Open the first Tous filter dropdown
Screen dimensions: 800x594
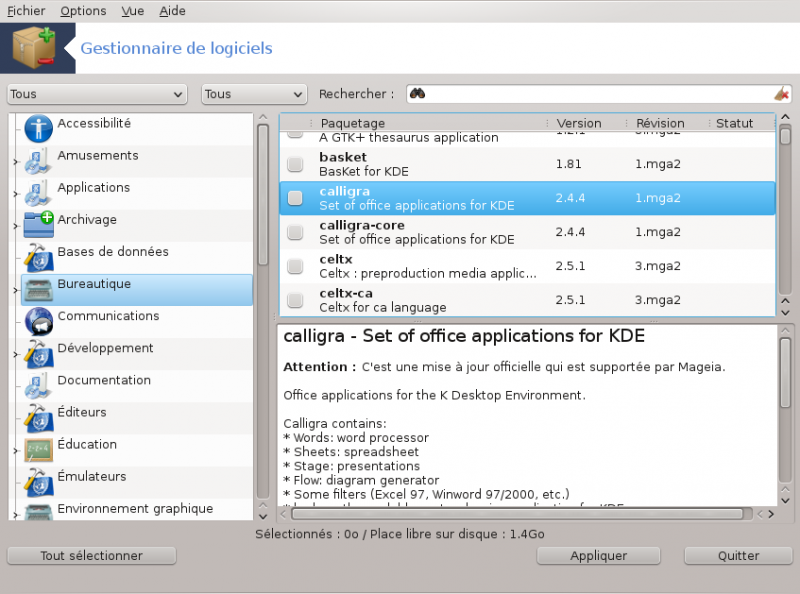pyautogui.click(x=97, y=94)
